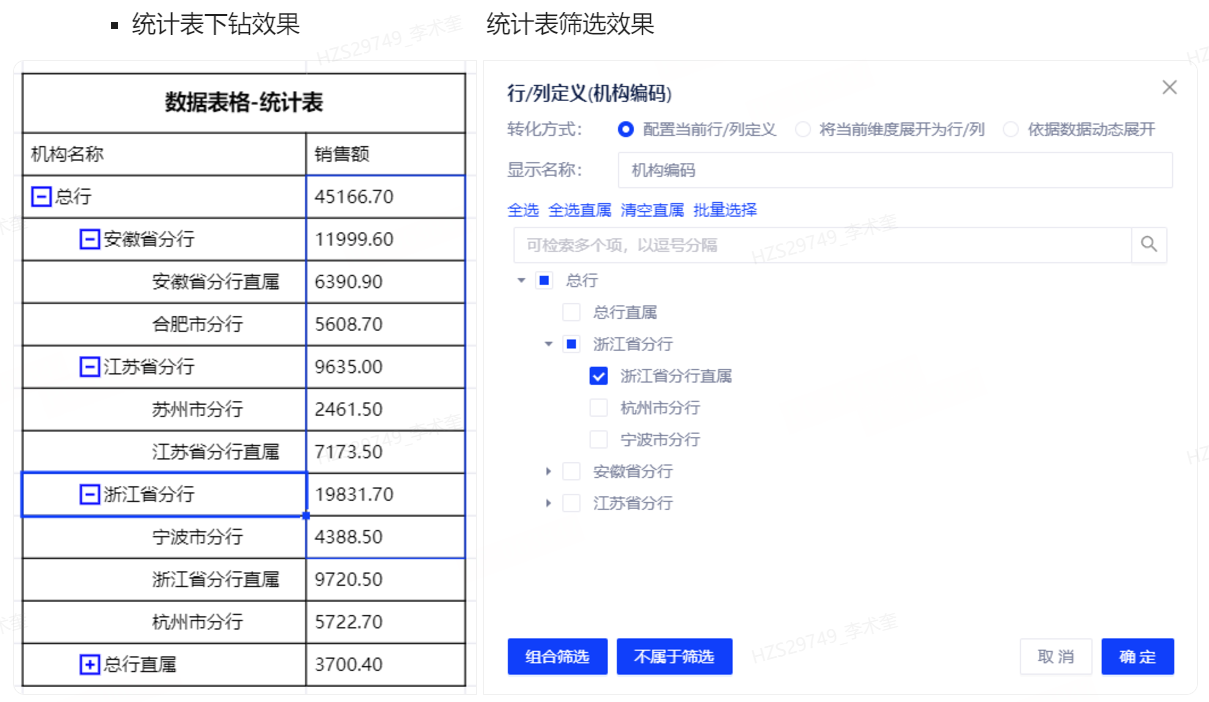
Task: Collapse the 安徽省分行 table row
Action: tap(89, 239)
